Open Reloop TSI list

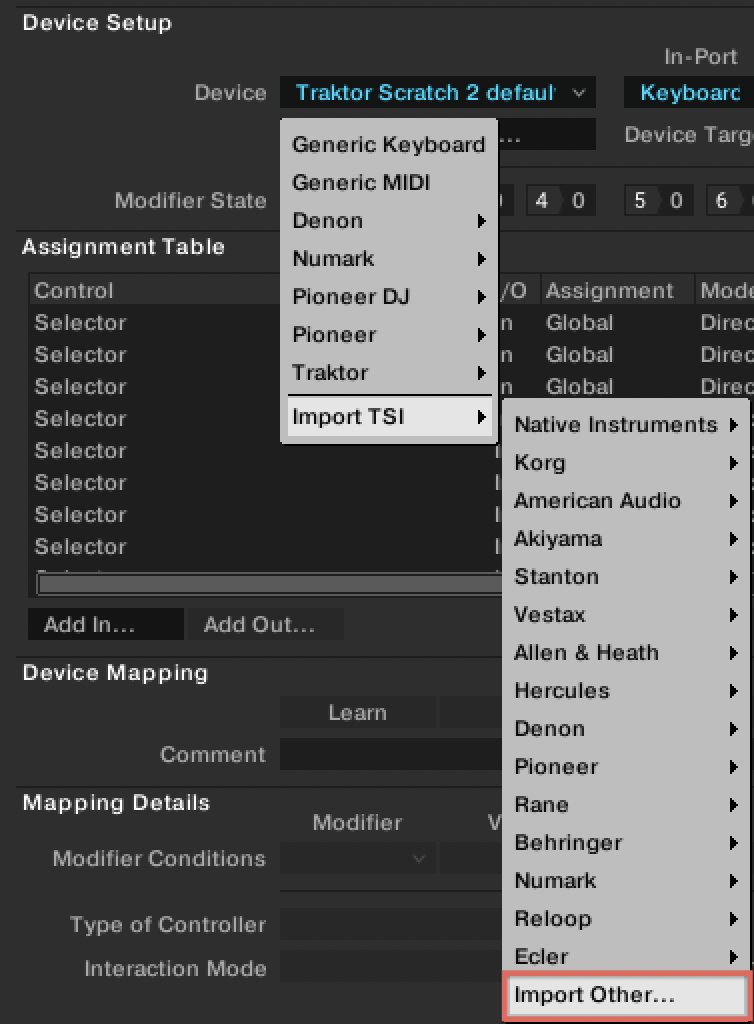coord(626,919)
